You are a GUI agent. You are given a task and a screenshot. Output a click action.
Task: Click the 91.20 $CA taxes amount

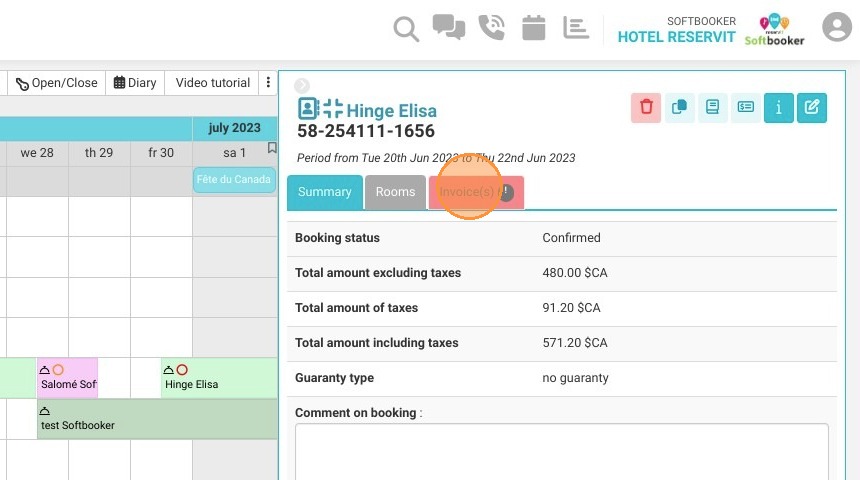coord(572,308)
